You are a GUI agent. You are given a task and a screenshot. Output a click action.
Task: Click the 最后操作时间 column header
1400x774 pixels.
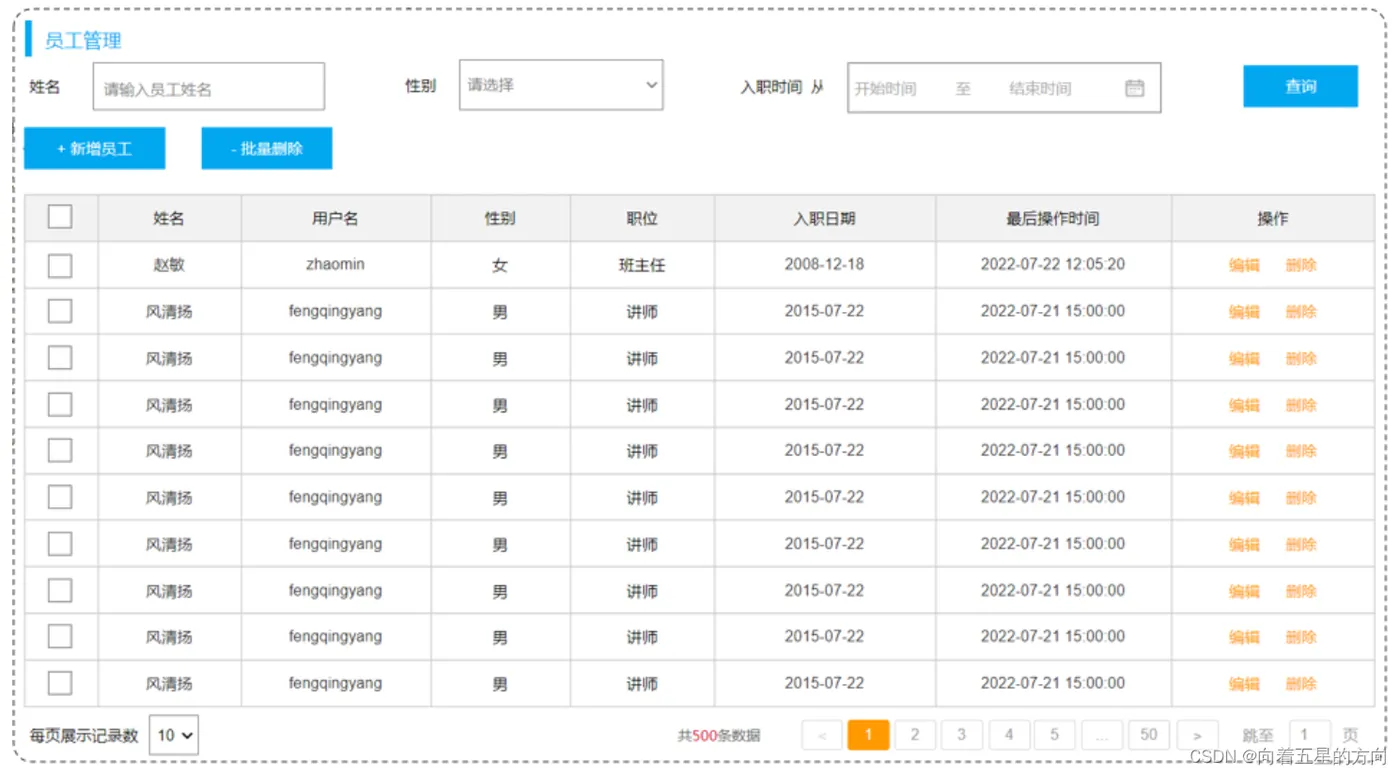pos(1053,218)
